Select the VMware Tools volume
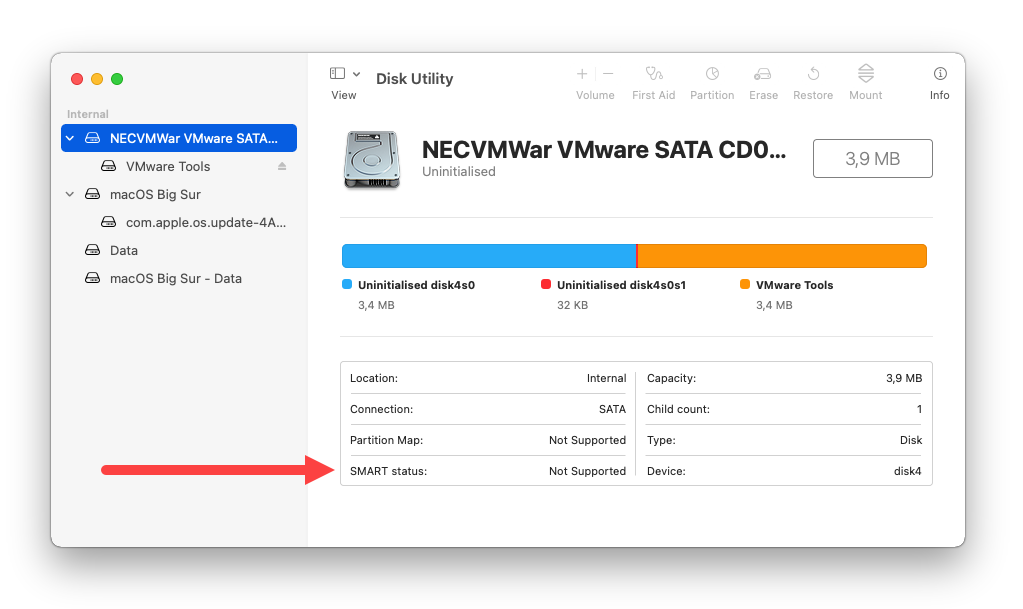The width and height of the screenshot is (1023, 609). pos(168,166)
